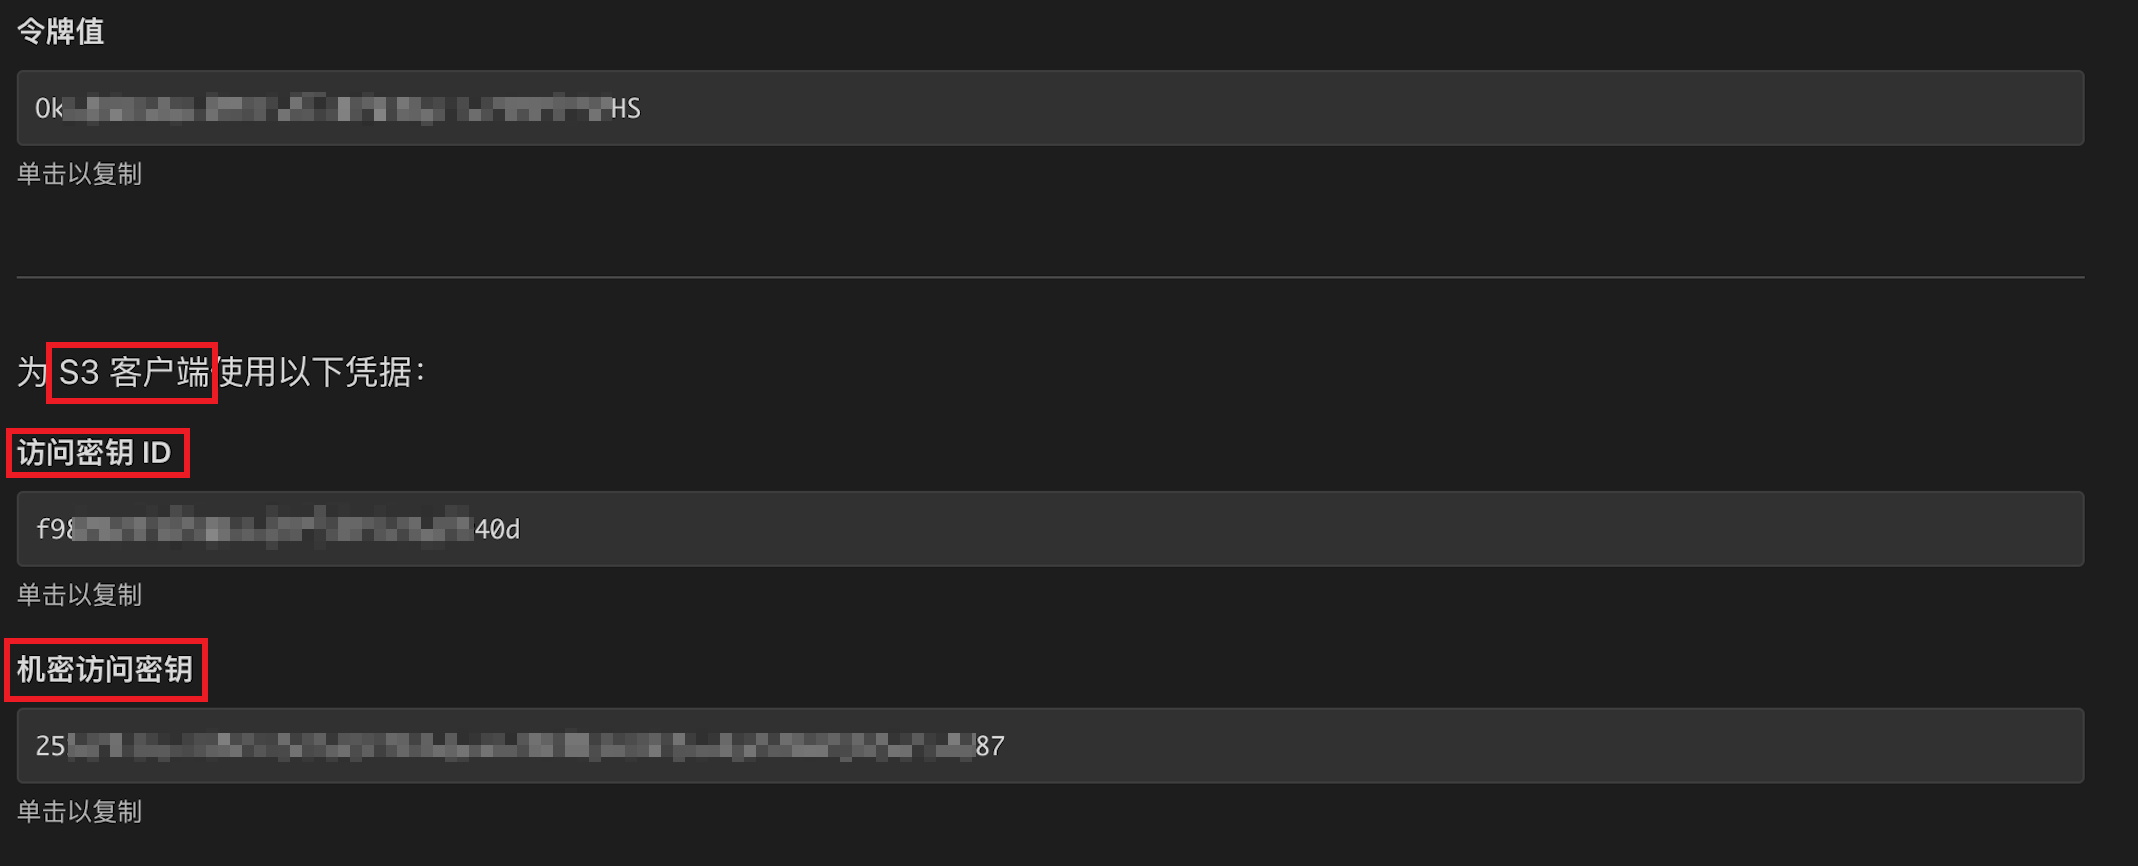Viewport: 2138px width, 866px height.
Task: Click the "HS" suffix of the token value
Action: click(626, 108)
